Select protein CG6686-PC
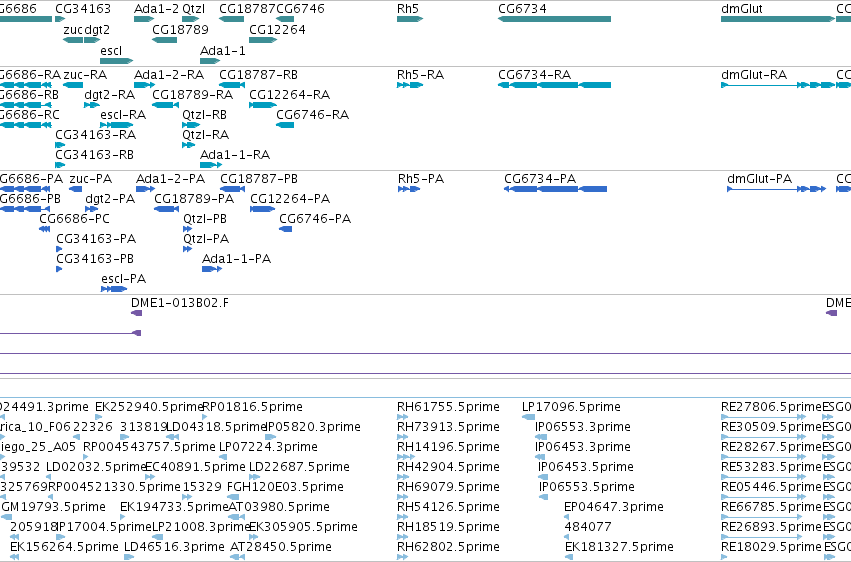This screenshot has width=851, height=562. pyautogui.click(x=45, y=229)
